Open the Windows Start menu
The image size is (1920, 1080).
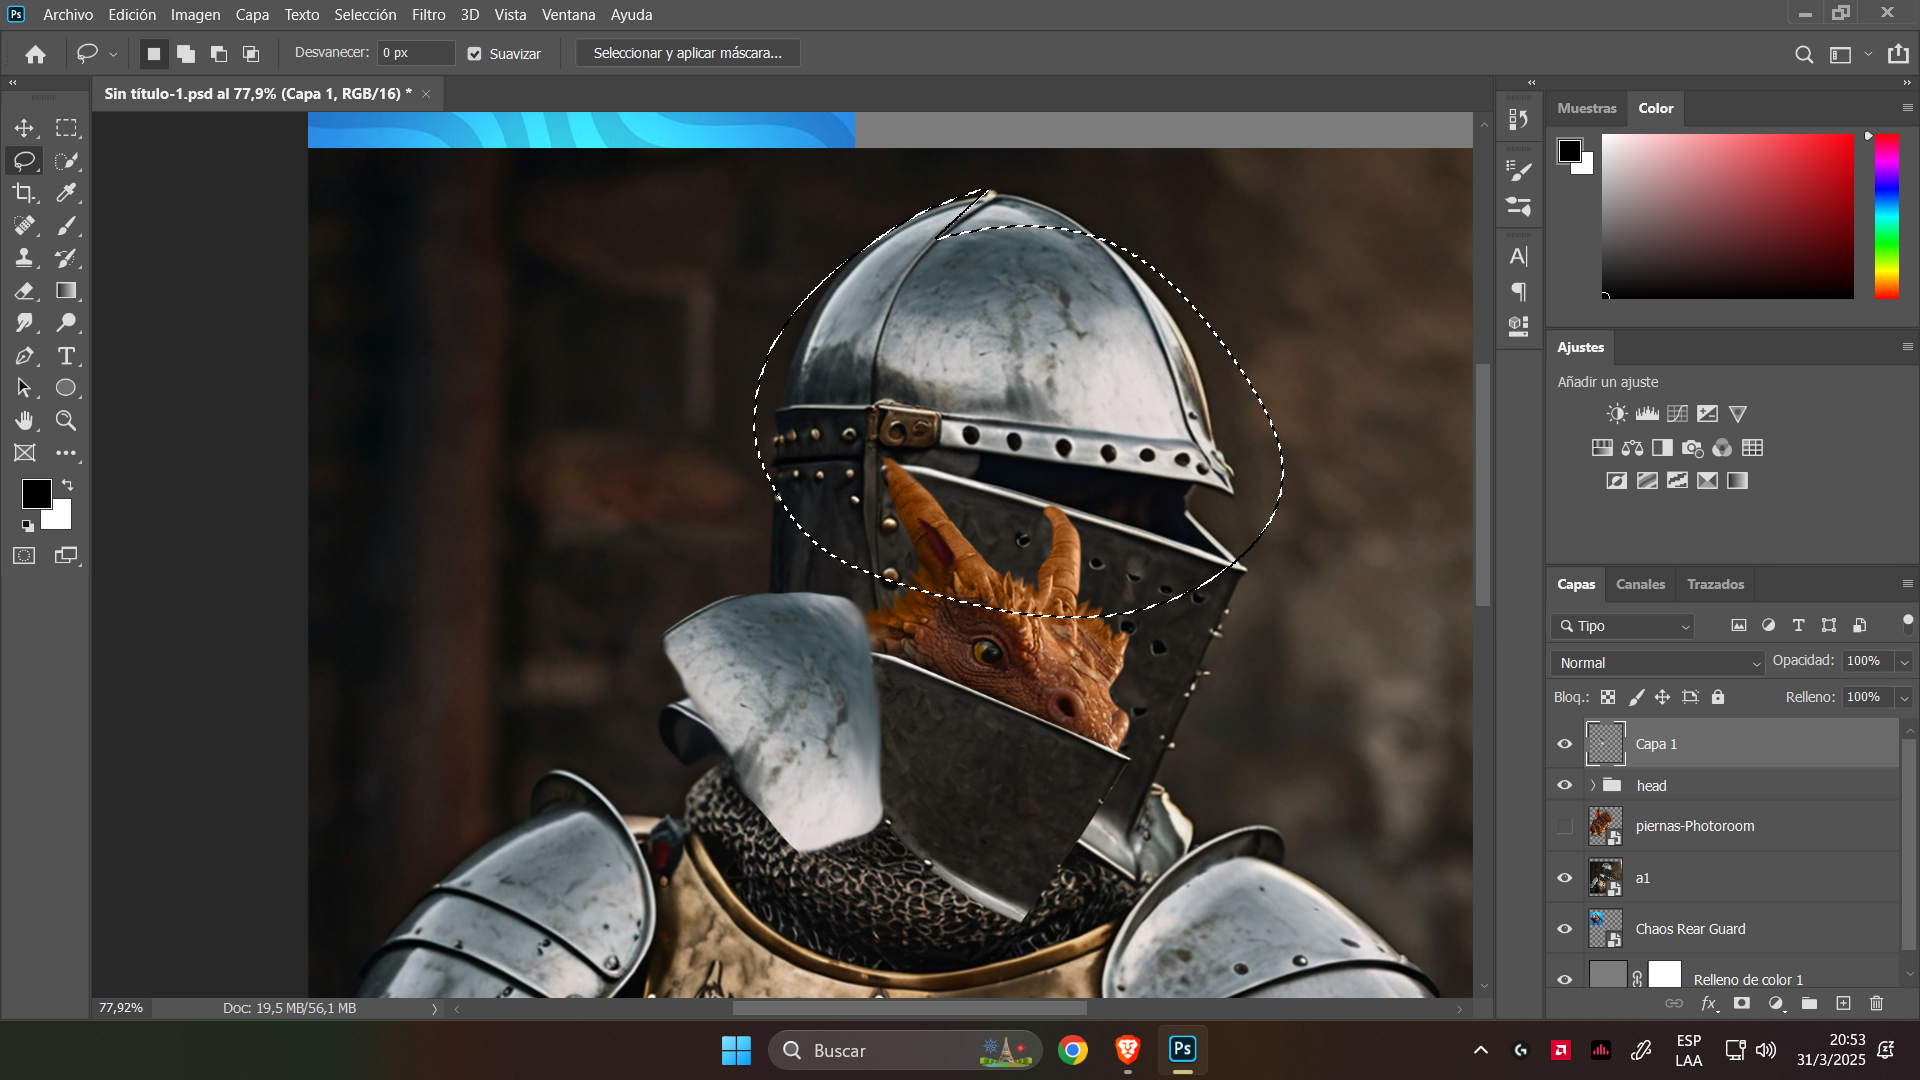pos(736,1050)
